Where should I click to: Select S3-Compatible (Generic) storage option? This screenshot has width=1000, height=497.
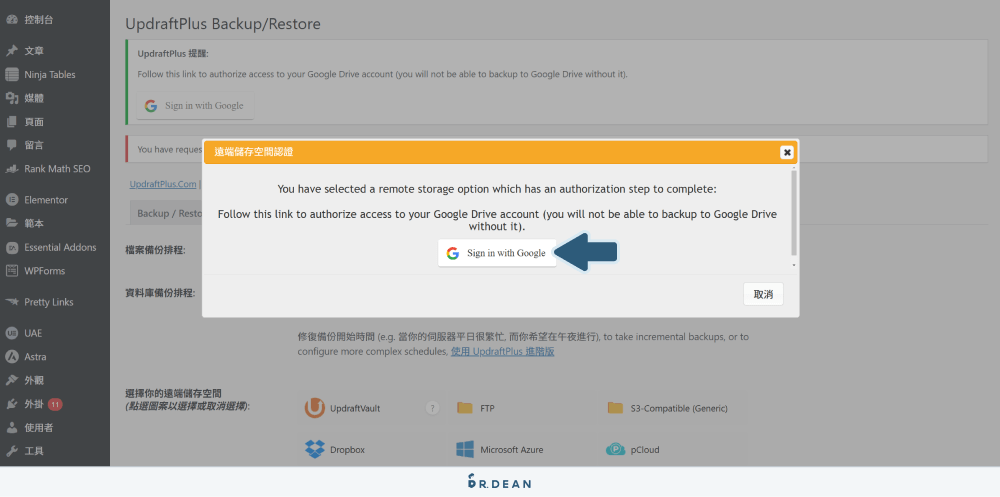668,408
